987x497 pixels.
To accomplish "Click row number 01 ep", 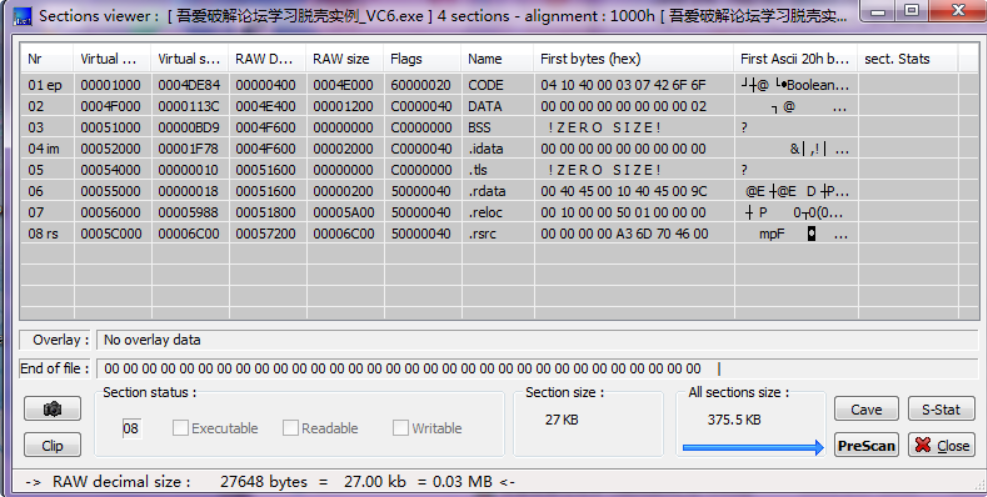I will [45, 85].
